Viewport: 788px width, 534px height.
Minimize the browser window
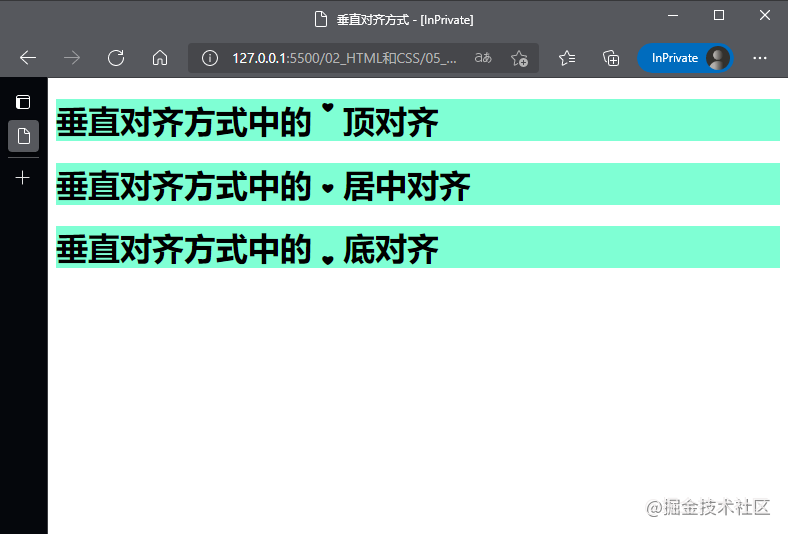click(x=673, y=16)
